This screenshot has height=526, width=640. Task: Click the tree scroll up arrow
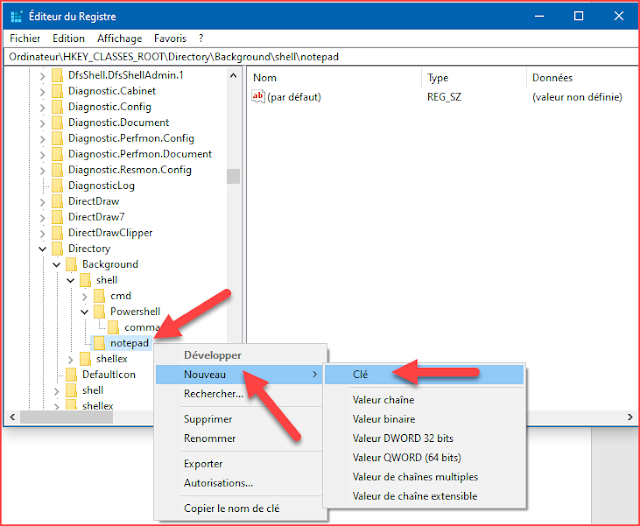233,75
